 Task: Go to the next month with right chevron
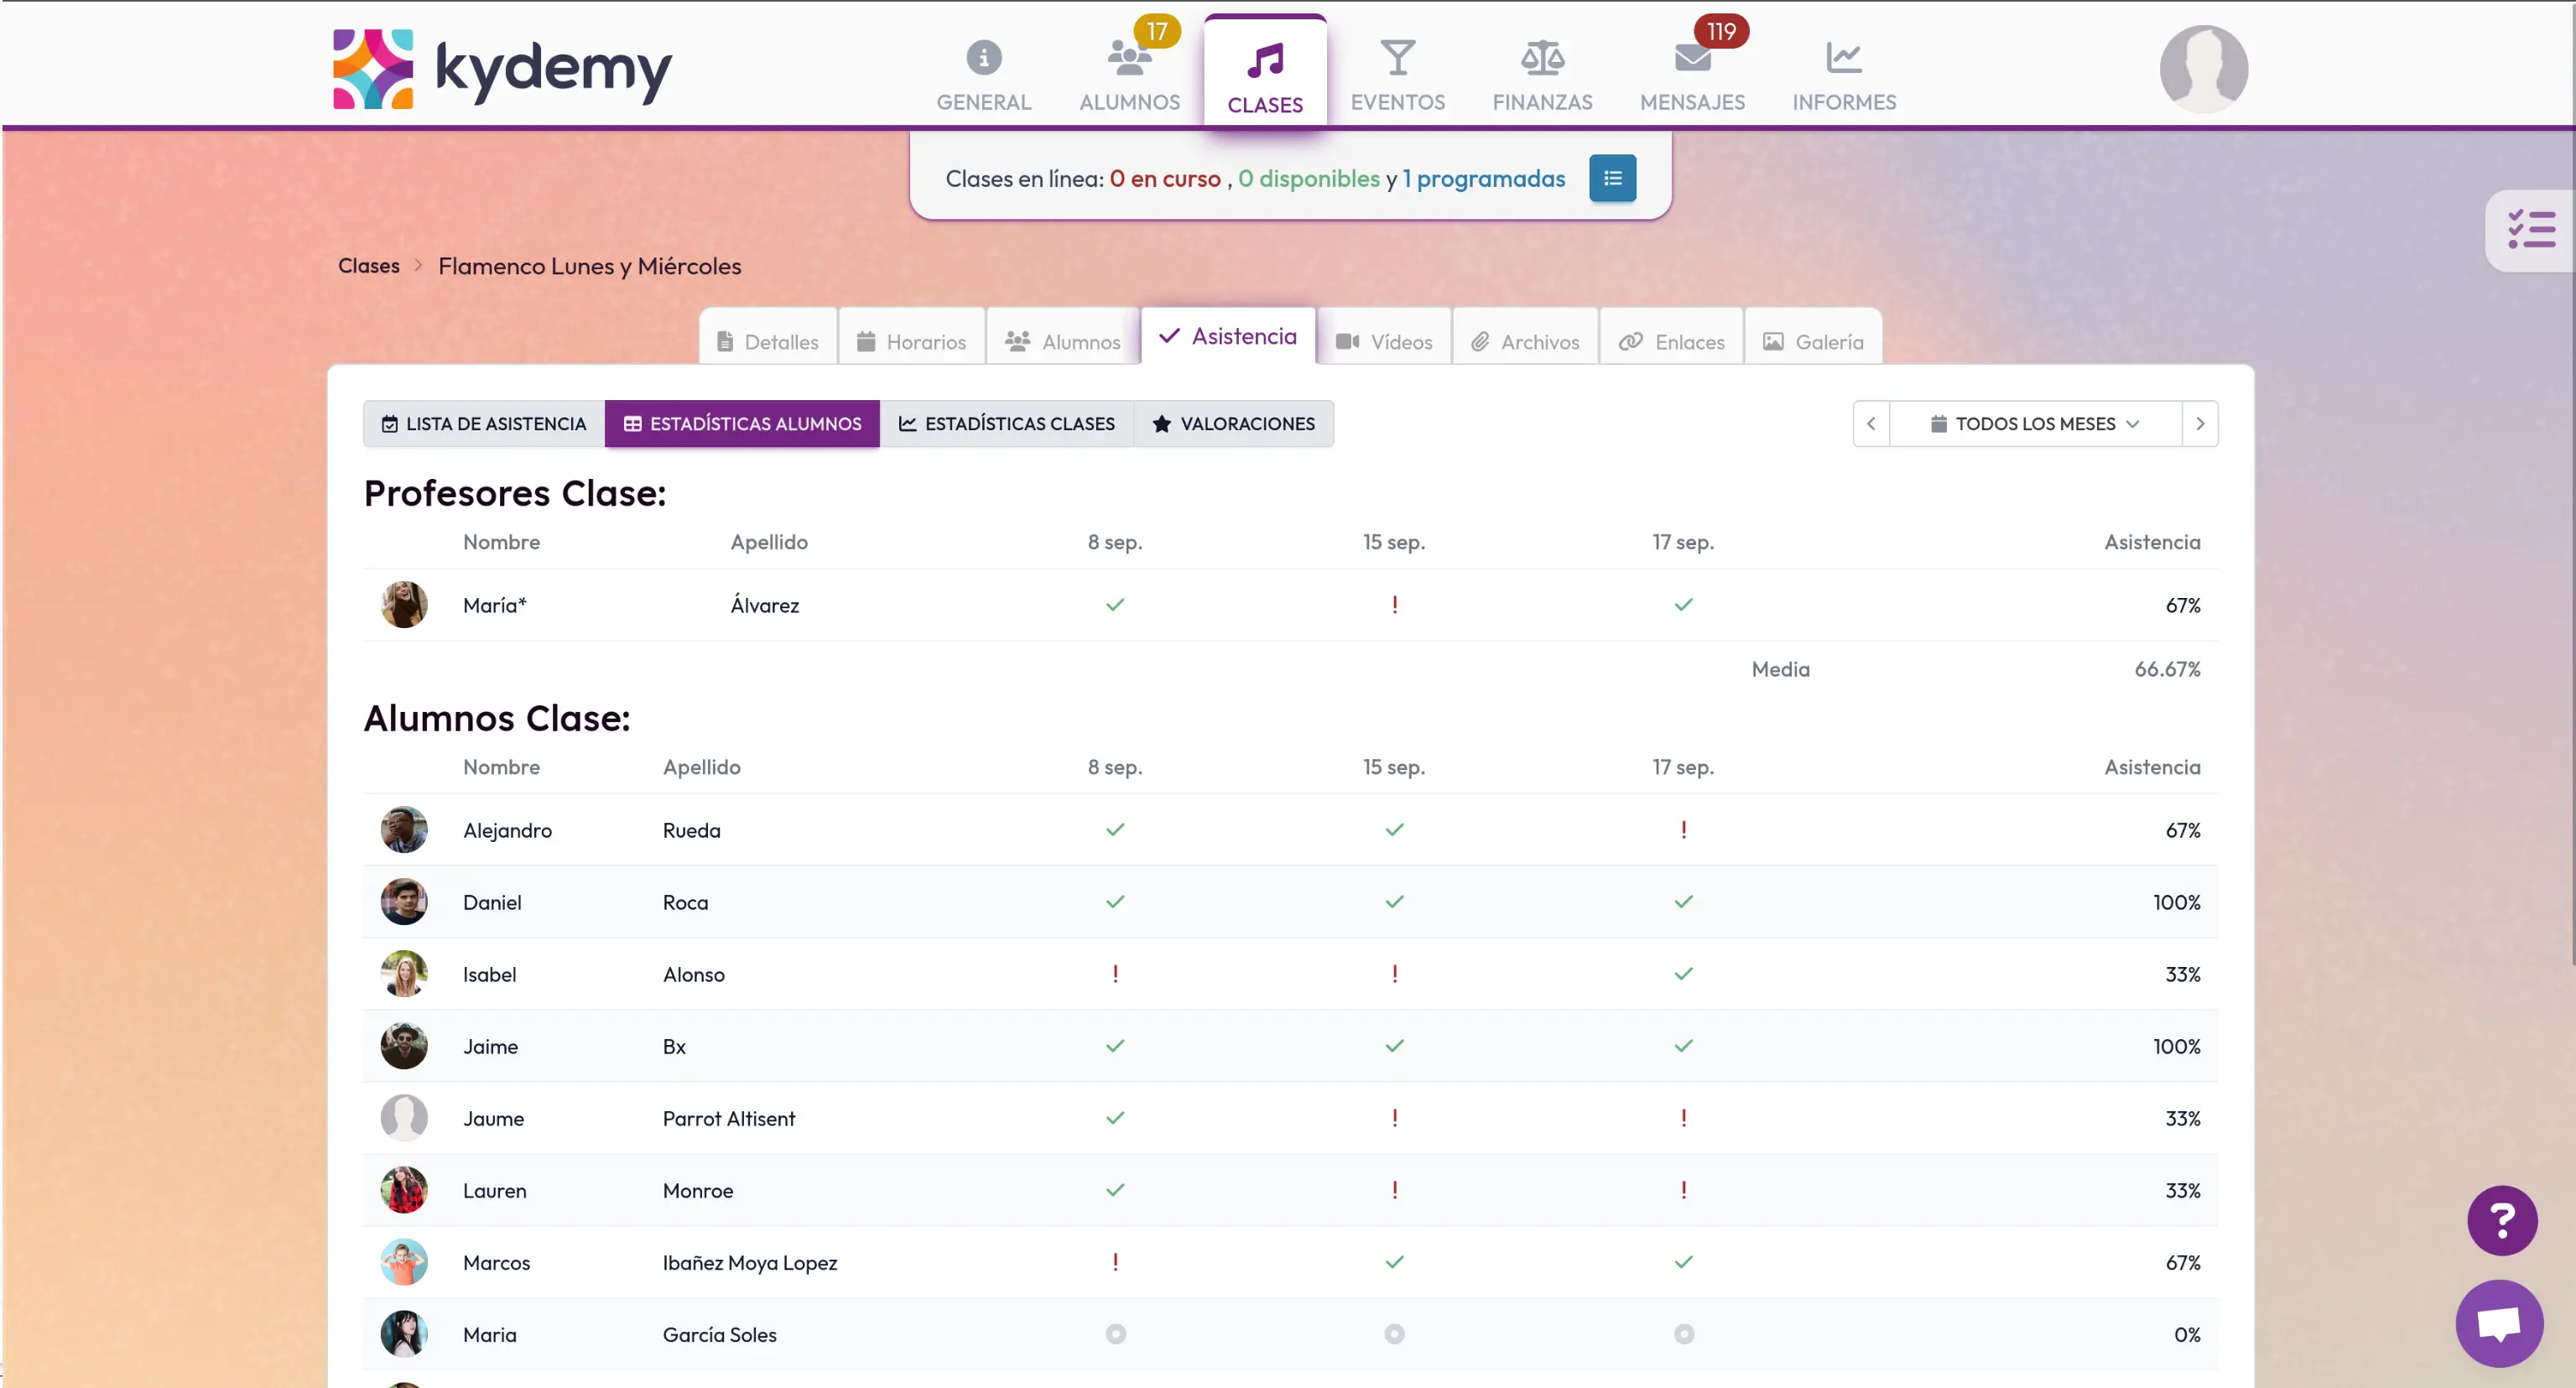click(2199, 424)
